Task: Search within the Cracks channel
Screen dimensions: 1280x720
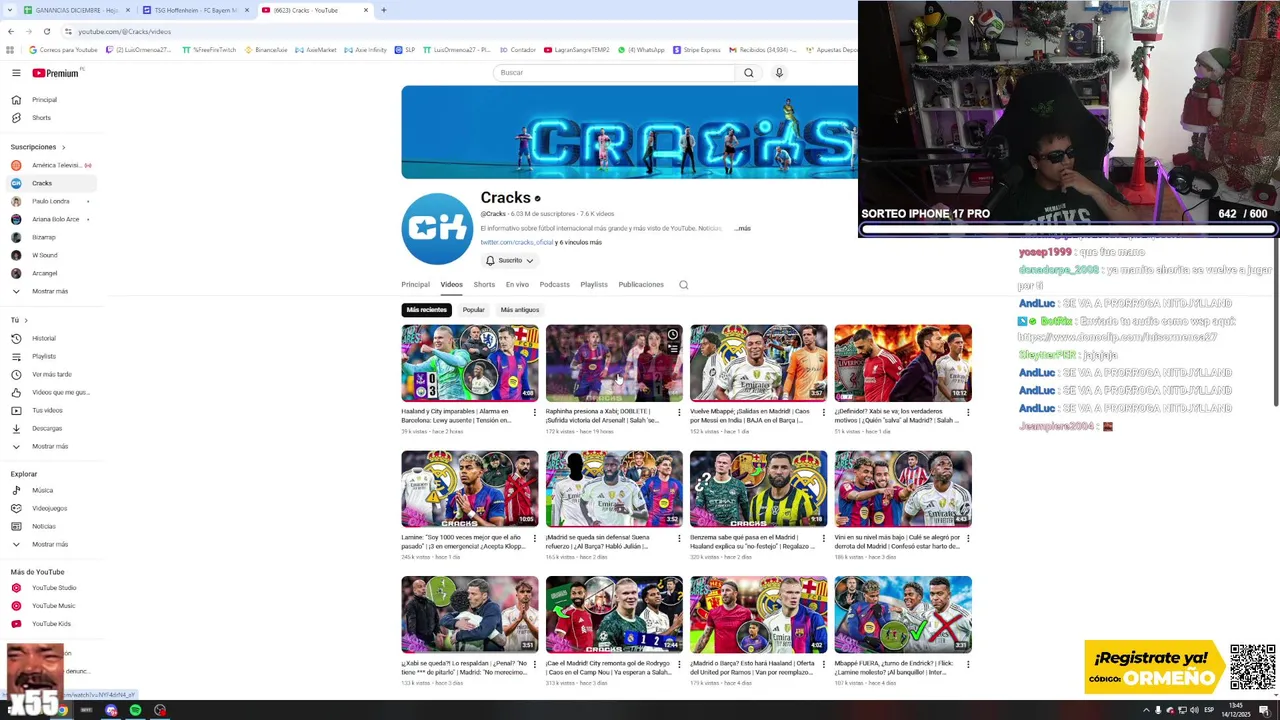Action: [684, 285]
